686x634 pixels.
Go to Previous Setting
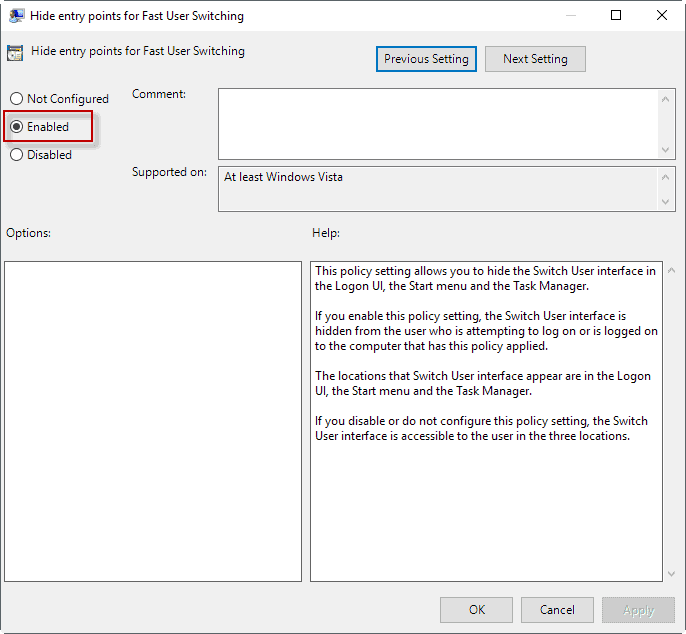(x=426, y=59)
